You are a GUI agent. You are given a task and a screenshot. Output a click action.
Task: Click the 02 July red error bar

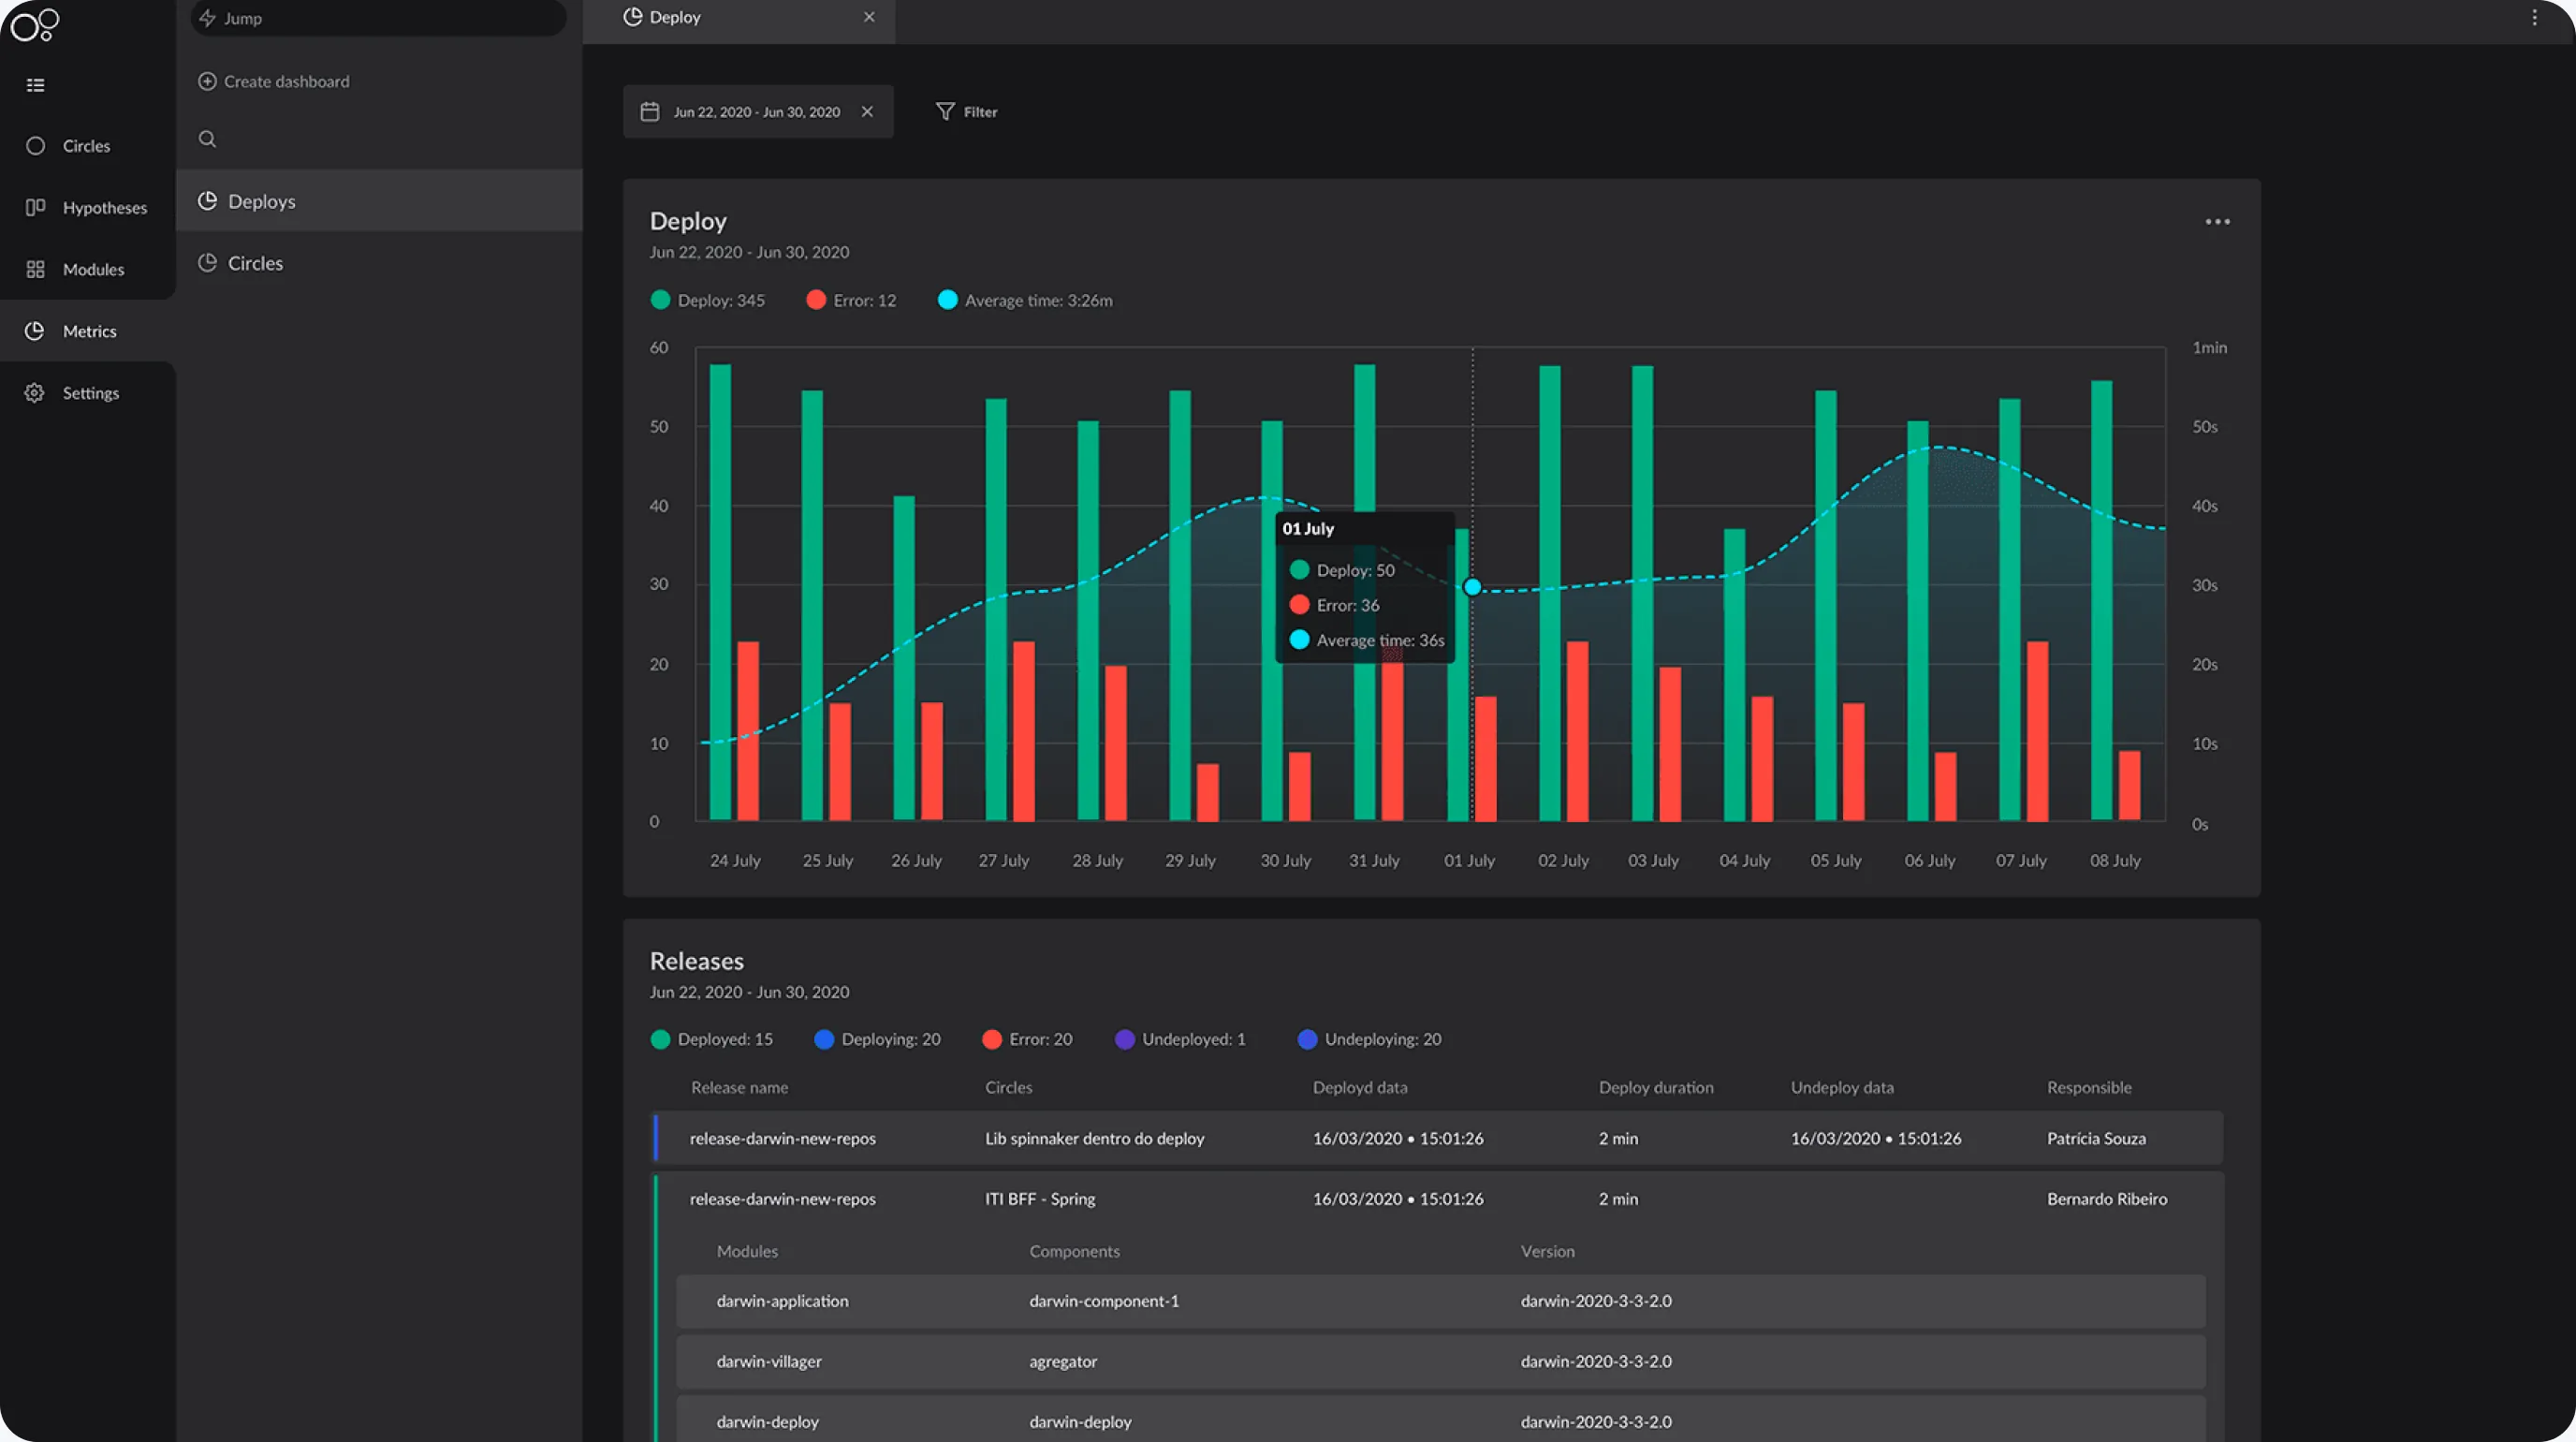tap(1577, 731)
